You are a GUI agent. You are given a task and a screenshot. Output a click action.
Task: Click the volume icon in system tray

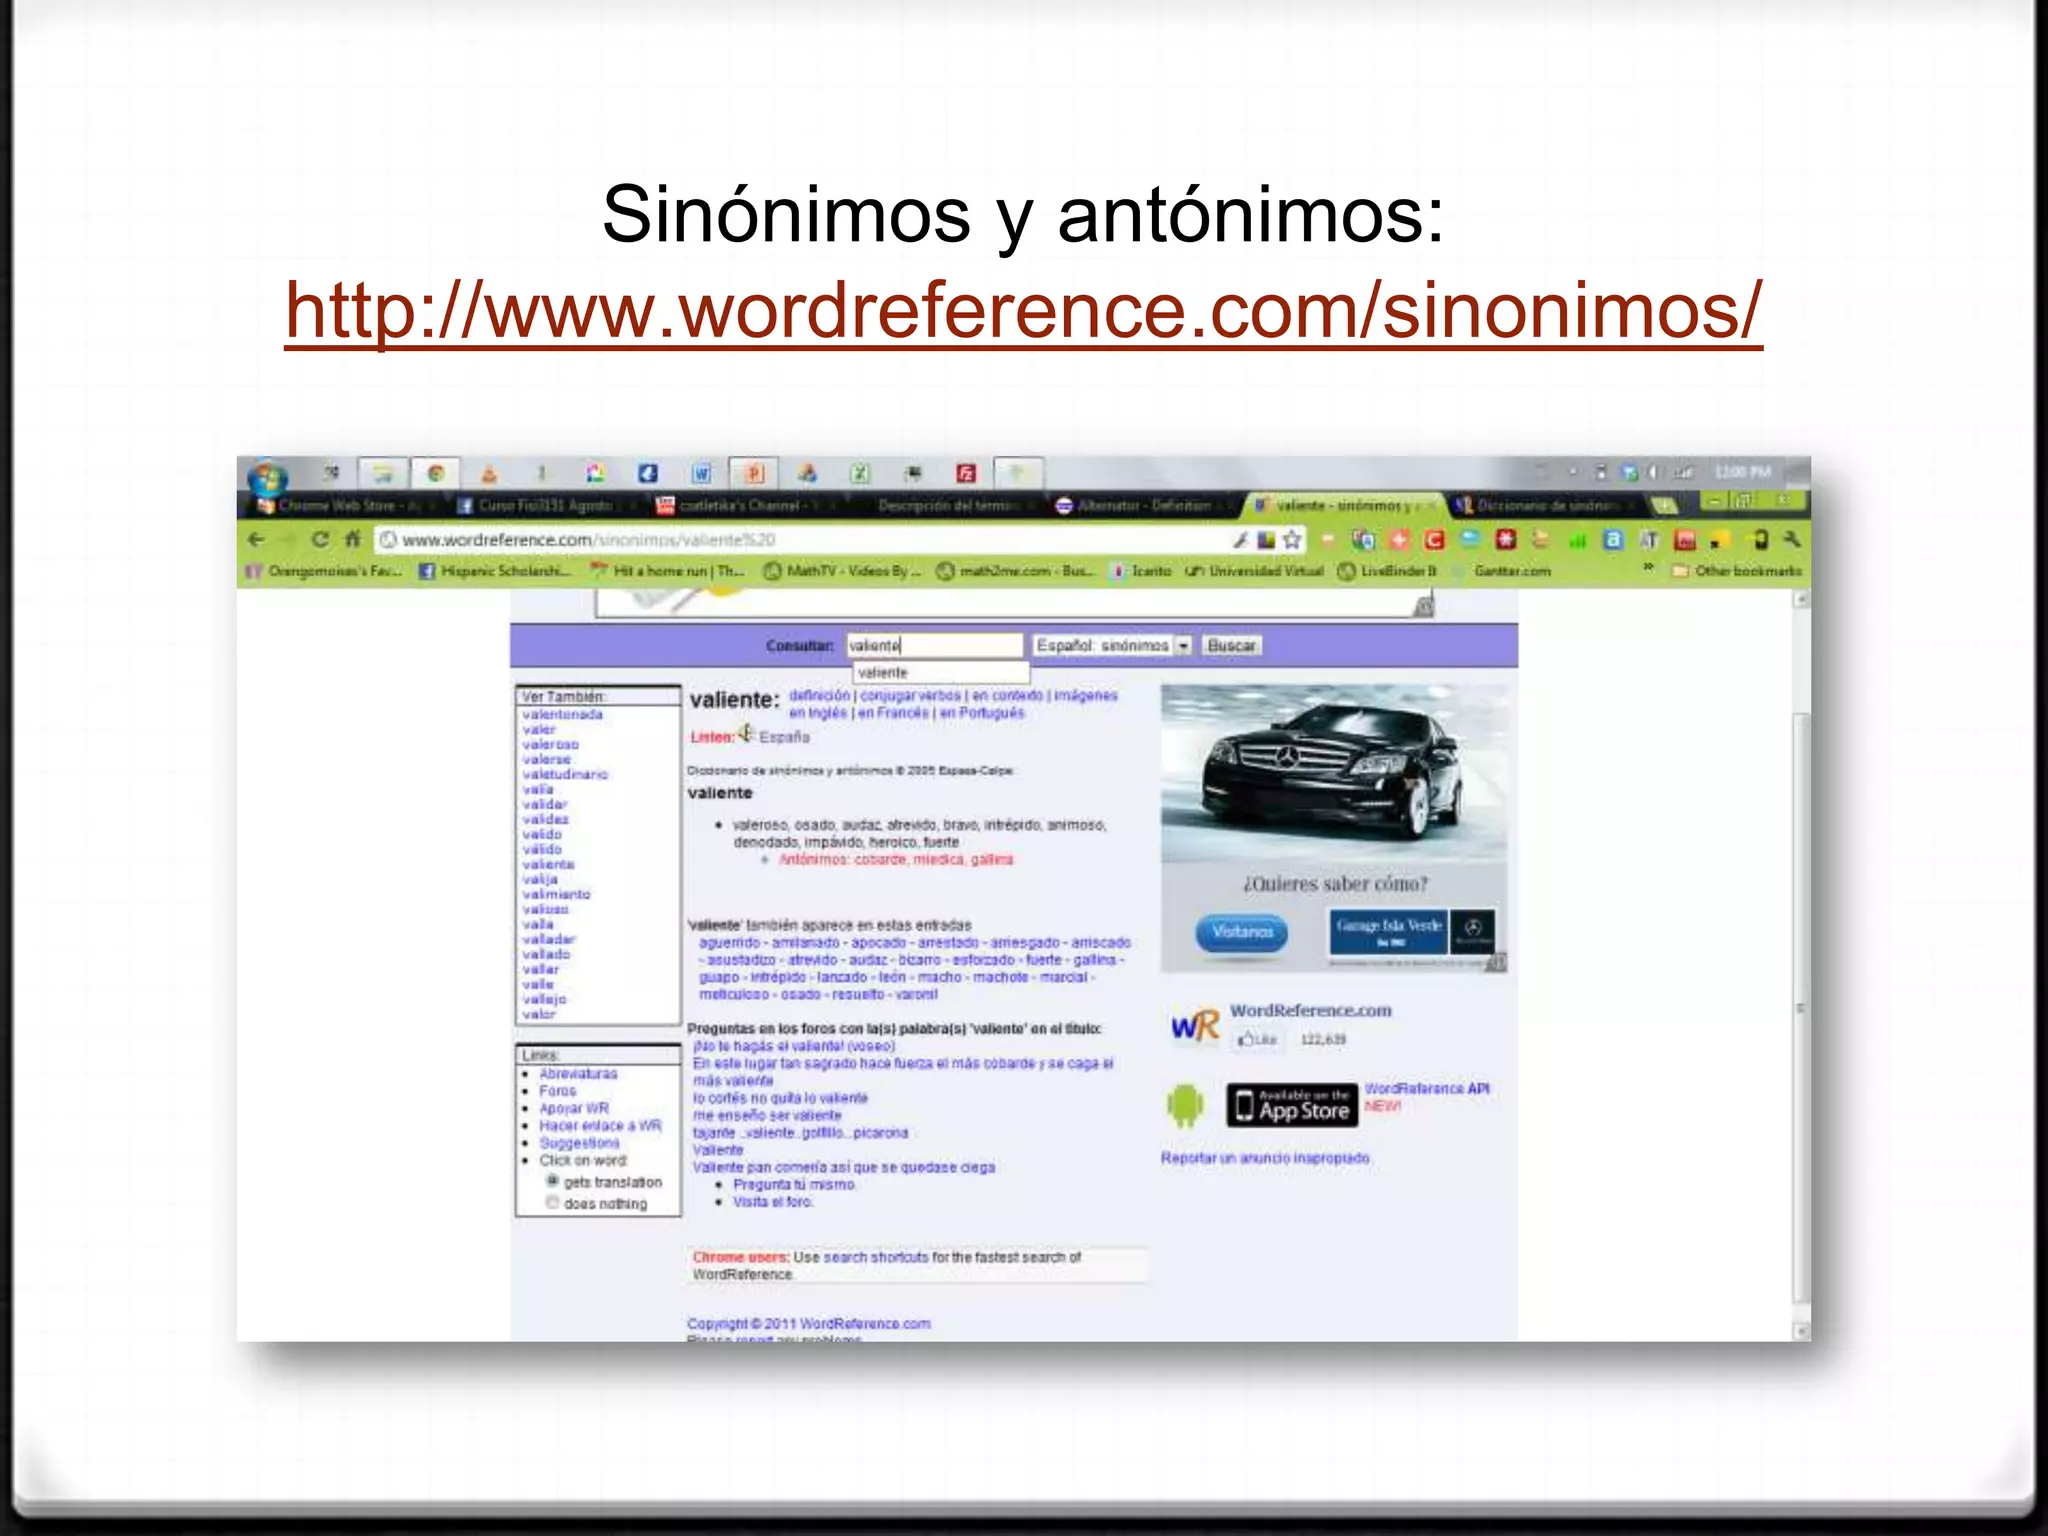tap(1652, 472)
